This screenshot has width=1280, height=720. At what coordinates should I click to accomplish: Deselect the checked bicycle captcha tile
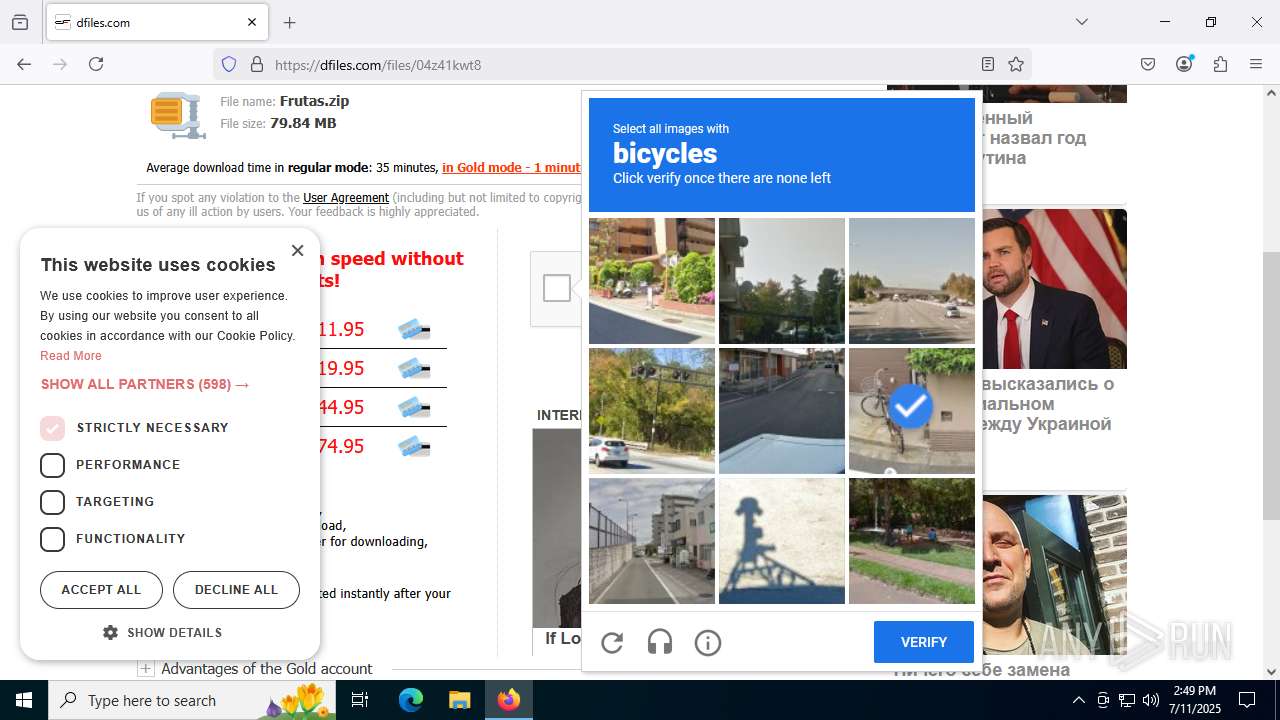coord(912,411)
